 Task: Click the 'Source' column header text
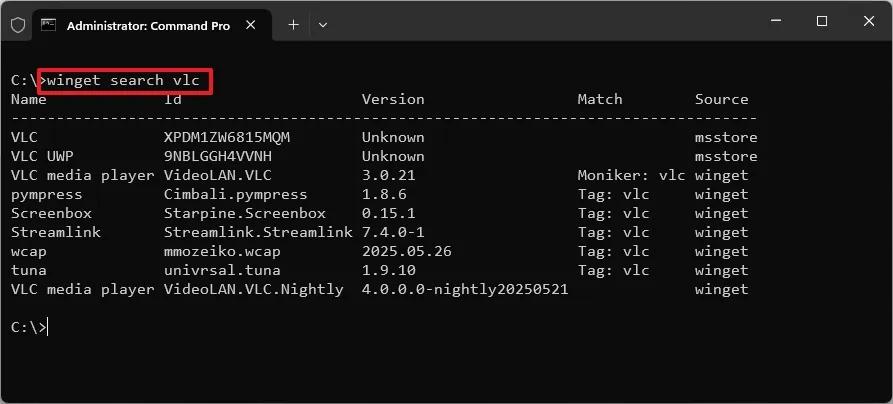pyautogui.click(x=721, y=99)
